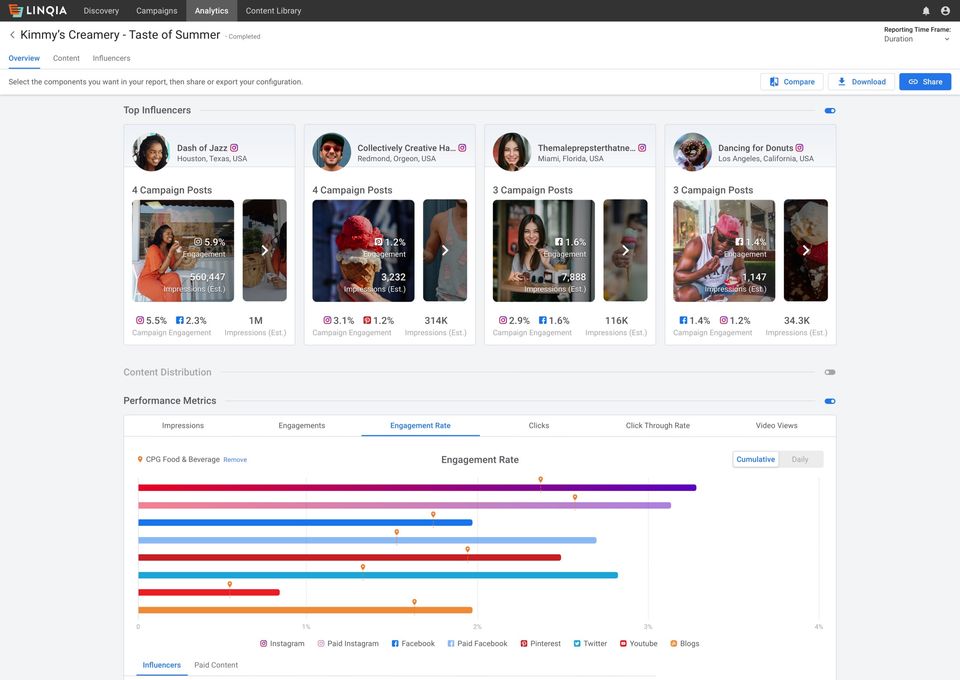Select the Impressions metric tab
Image resolution: width=960 pixels, height=680 pixels.
click(x=183, y=425)
